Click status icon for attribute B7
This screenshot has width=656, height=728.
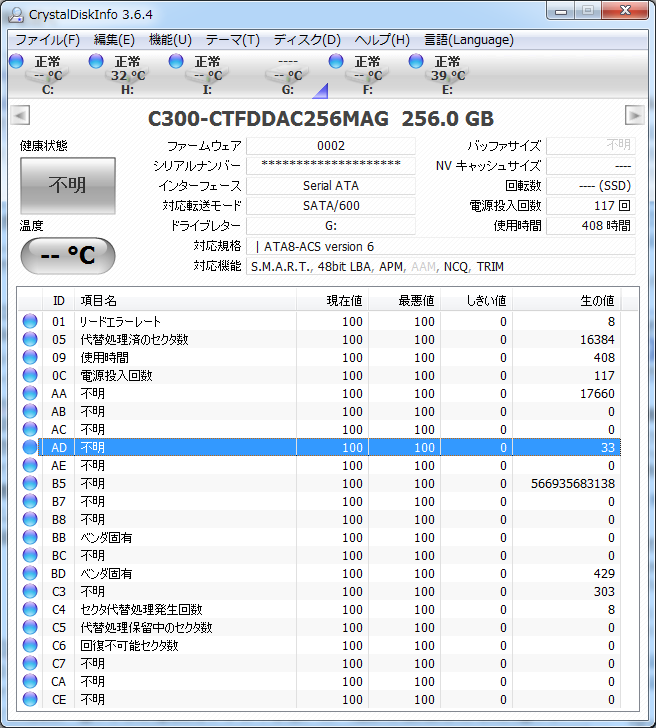coord(30,501)
